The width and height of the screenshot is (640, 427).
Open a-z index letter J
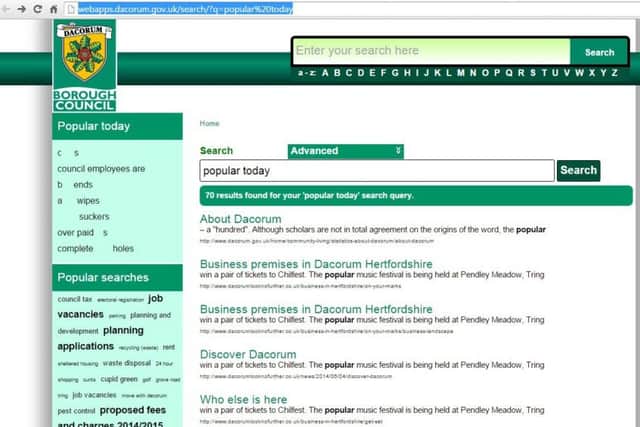tap(427, 73)
